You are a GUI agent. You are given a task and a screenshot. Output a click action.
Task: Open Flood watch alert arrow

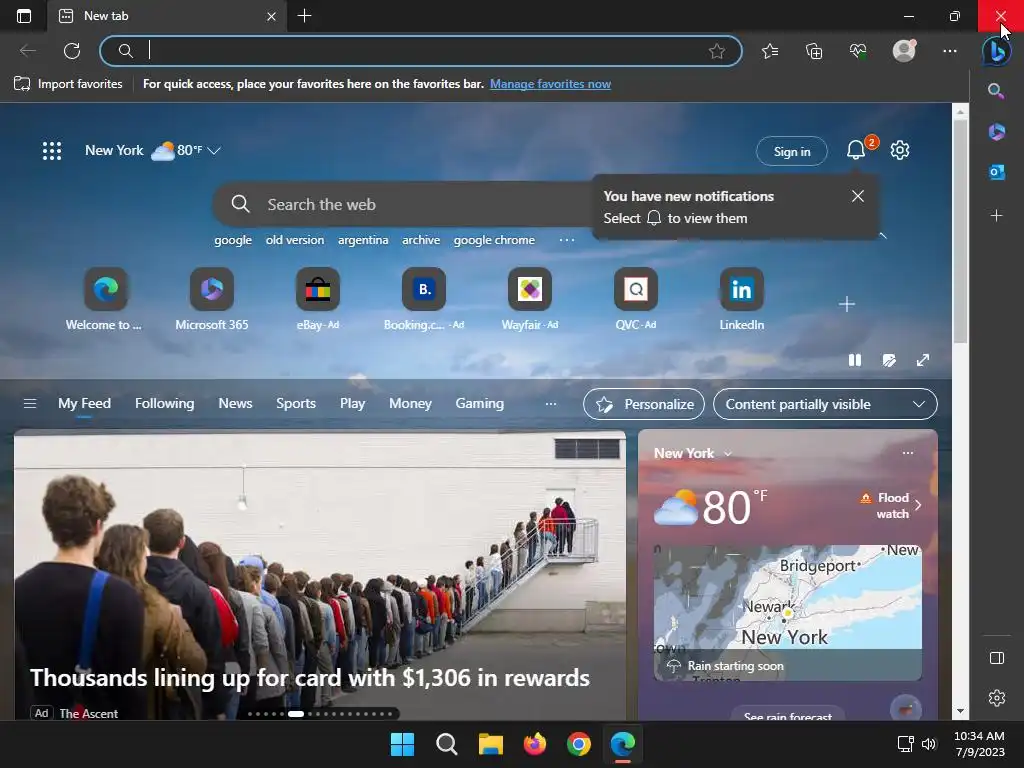[x=918, y=505]
